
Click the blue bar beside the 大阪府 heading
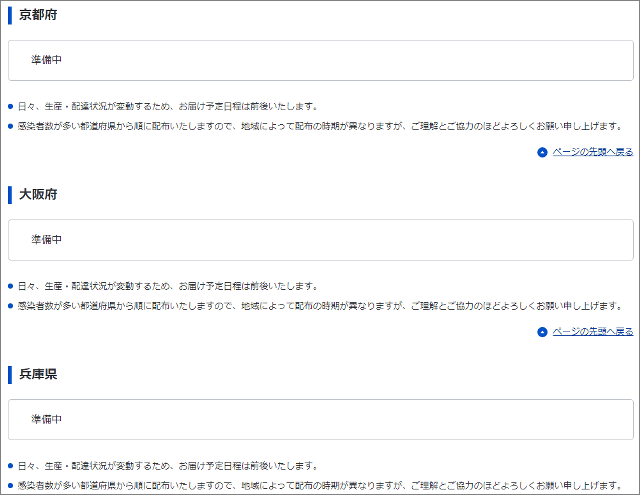tap(10, 194)
